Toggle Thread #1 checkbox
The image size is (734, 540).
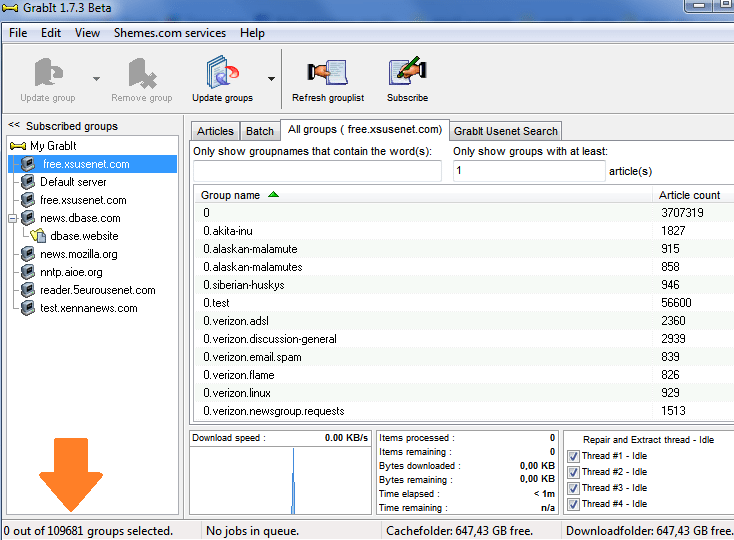coord(573,456)
